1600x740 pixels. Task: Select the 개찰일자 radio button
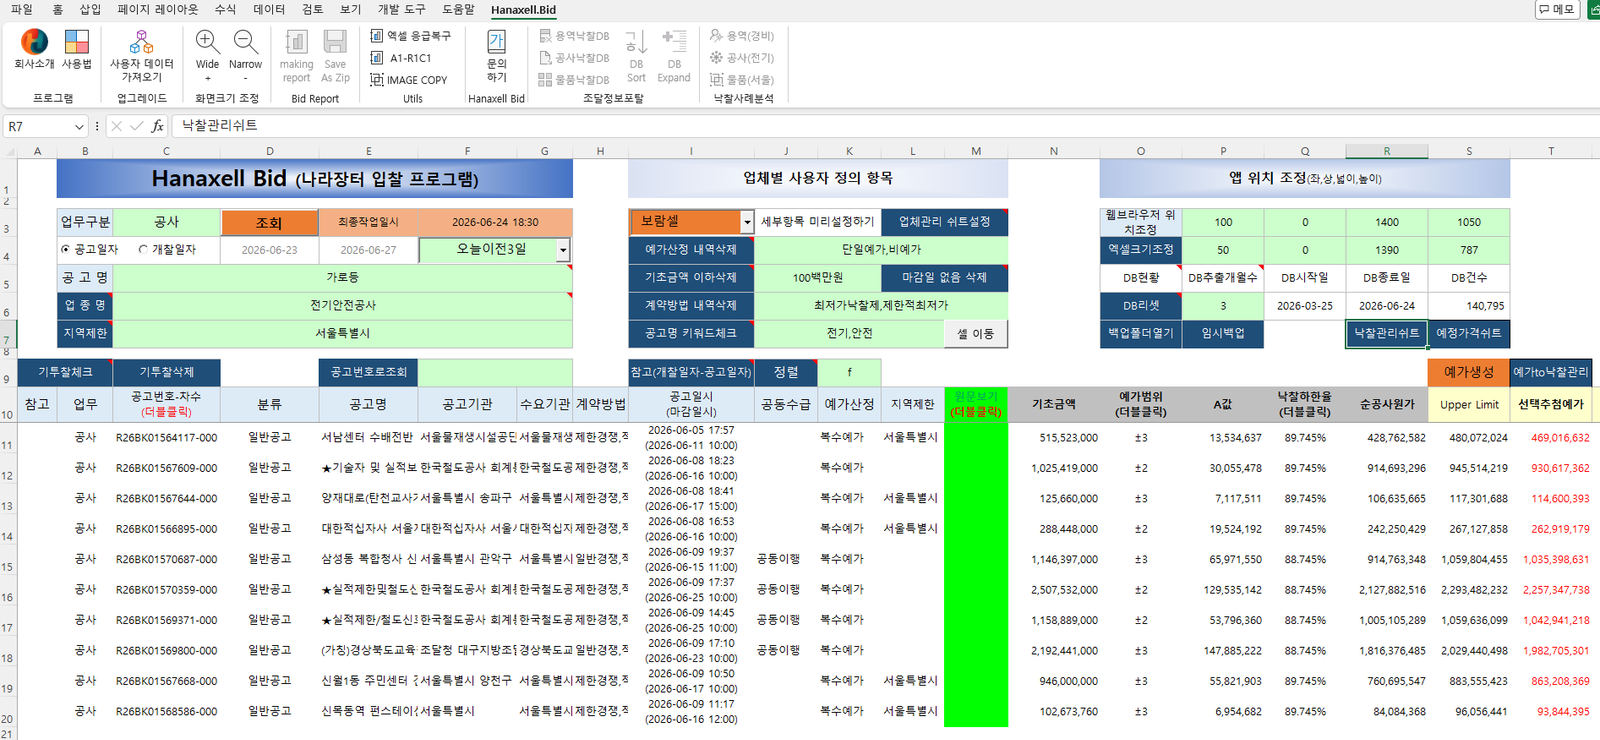pos(143,250)
